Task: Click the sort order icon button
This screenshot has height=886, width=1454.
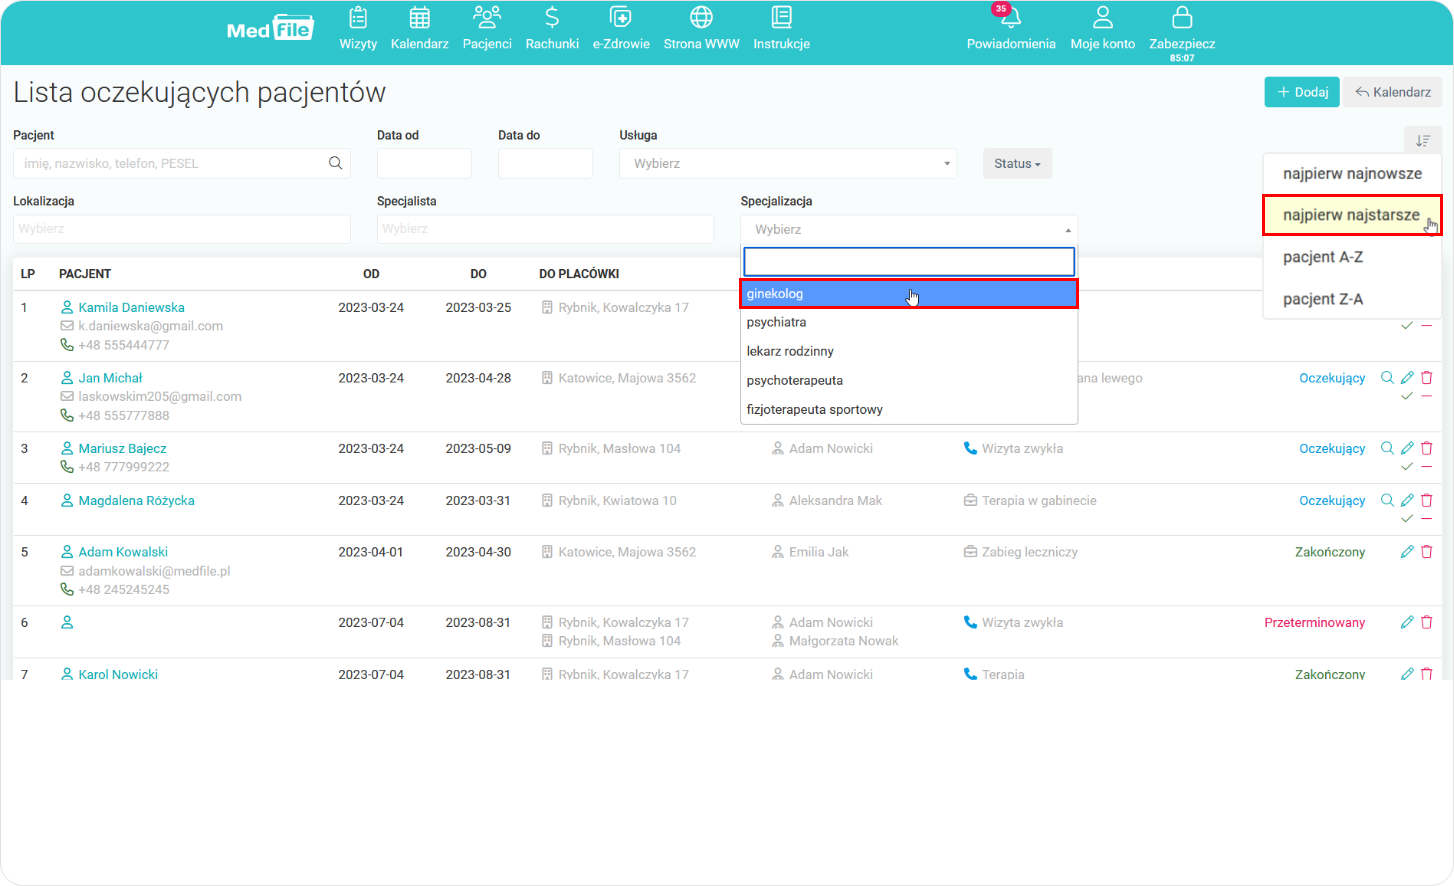Action: point(1423,141)
